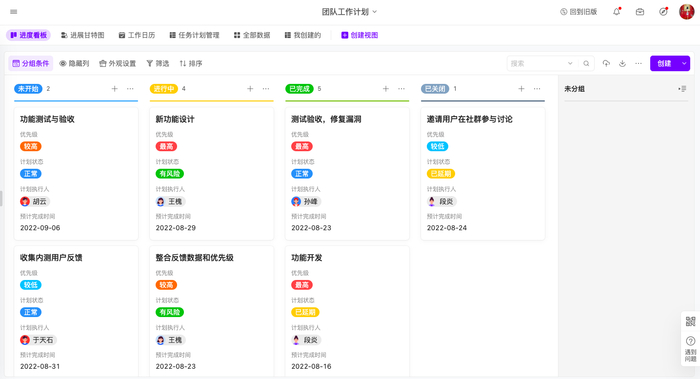Click the 搜索 search input field

point(538,63)
